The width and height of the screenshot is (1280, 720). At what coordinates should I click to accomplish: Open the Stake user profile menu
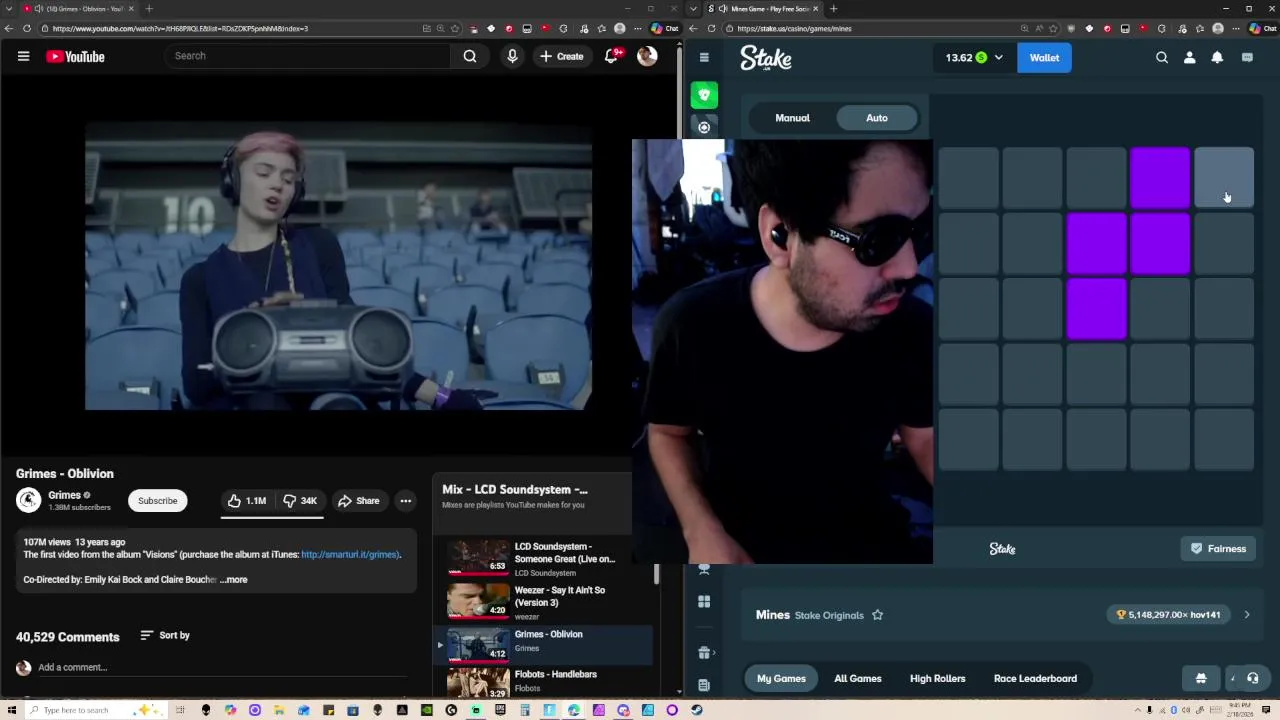(1190, 58)
